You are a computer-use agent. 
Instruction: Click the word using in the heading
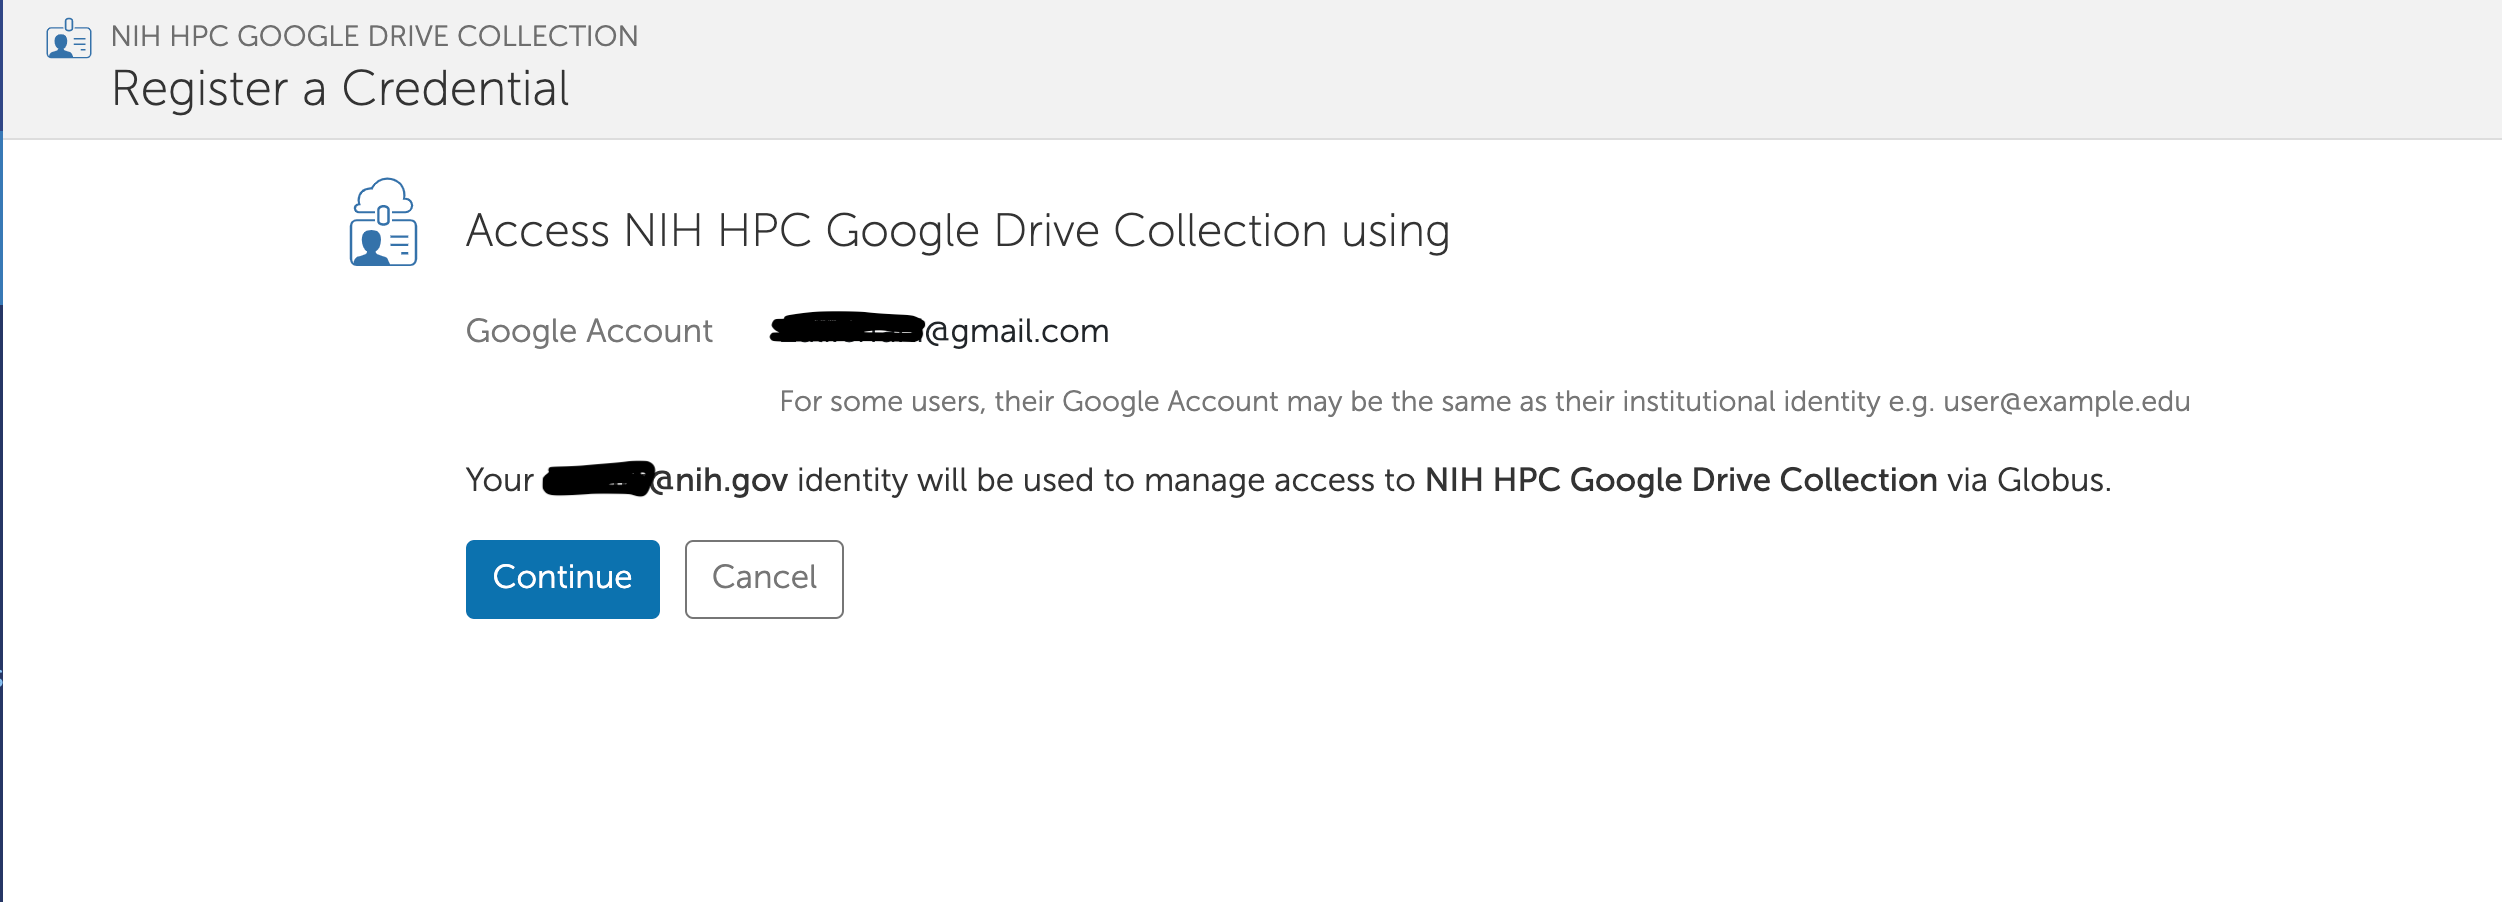1395,231
